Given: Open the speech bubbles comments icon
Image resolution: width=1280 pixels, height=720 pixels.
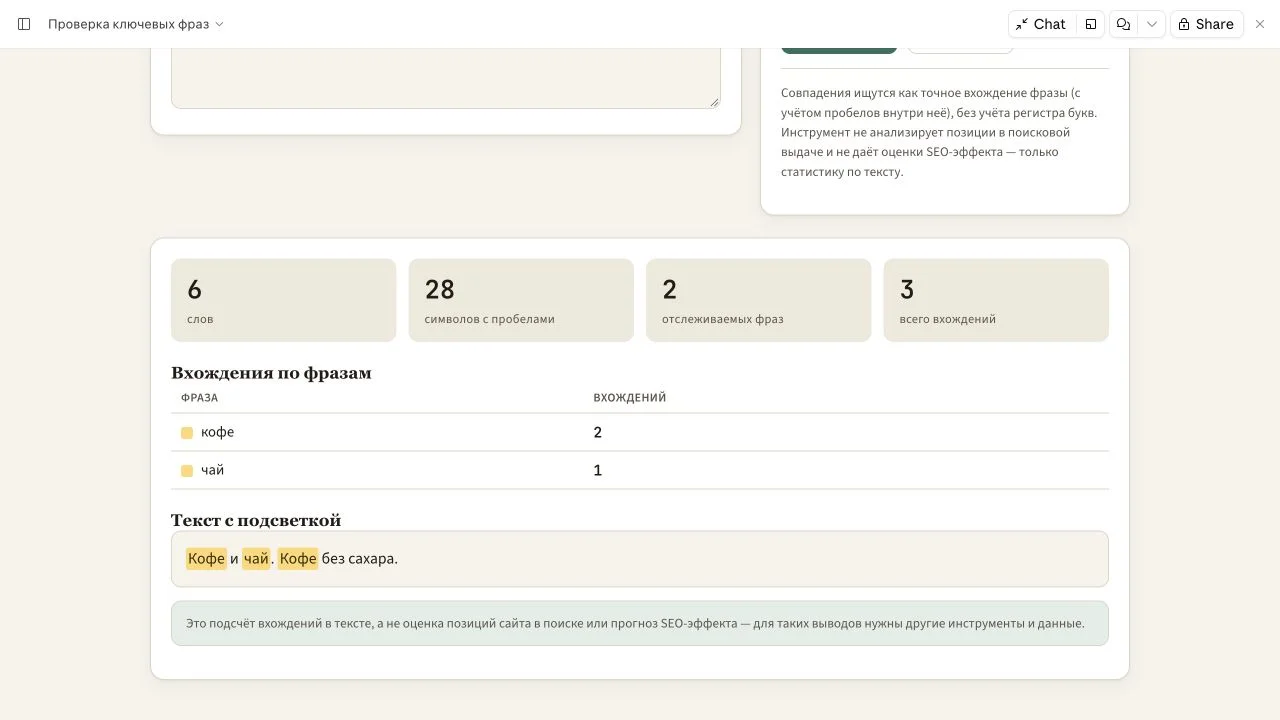Looking at the screenshot, I should coord(1124,24).
